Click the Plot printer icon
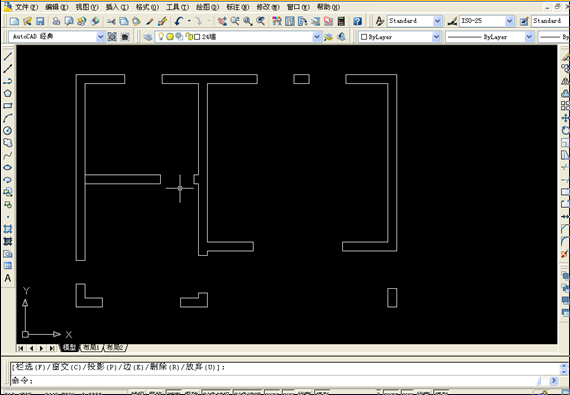This screenshot has width=570, height=395. 56,21
